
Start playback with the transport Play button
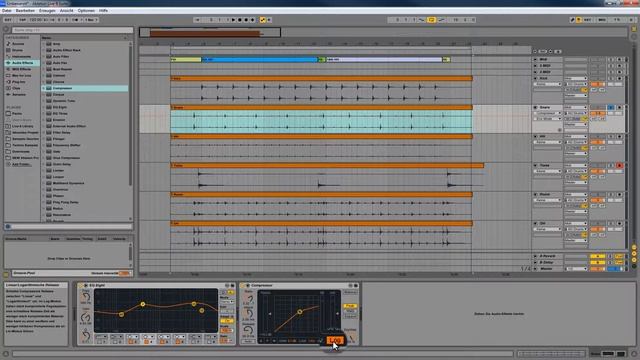pyautogui.click(x=233, y=20)
